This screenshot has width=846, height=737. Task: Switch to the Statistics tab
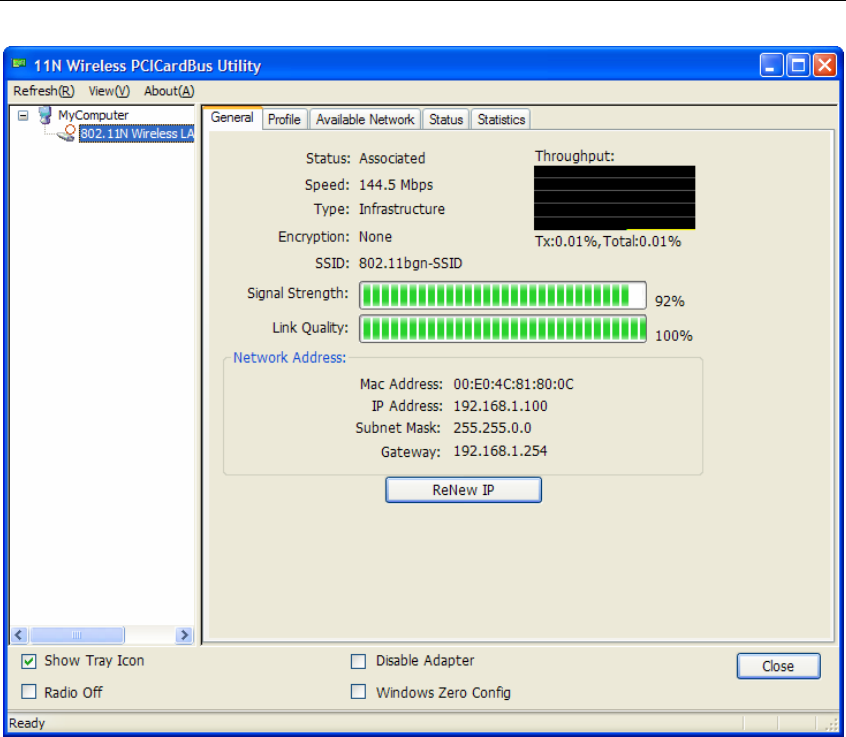(501, 119)
